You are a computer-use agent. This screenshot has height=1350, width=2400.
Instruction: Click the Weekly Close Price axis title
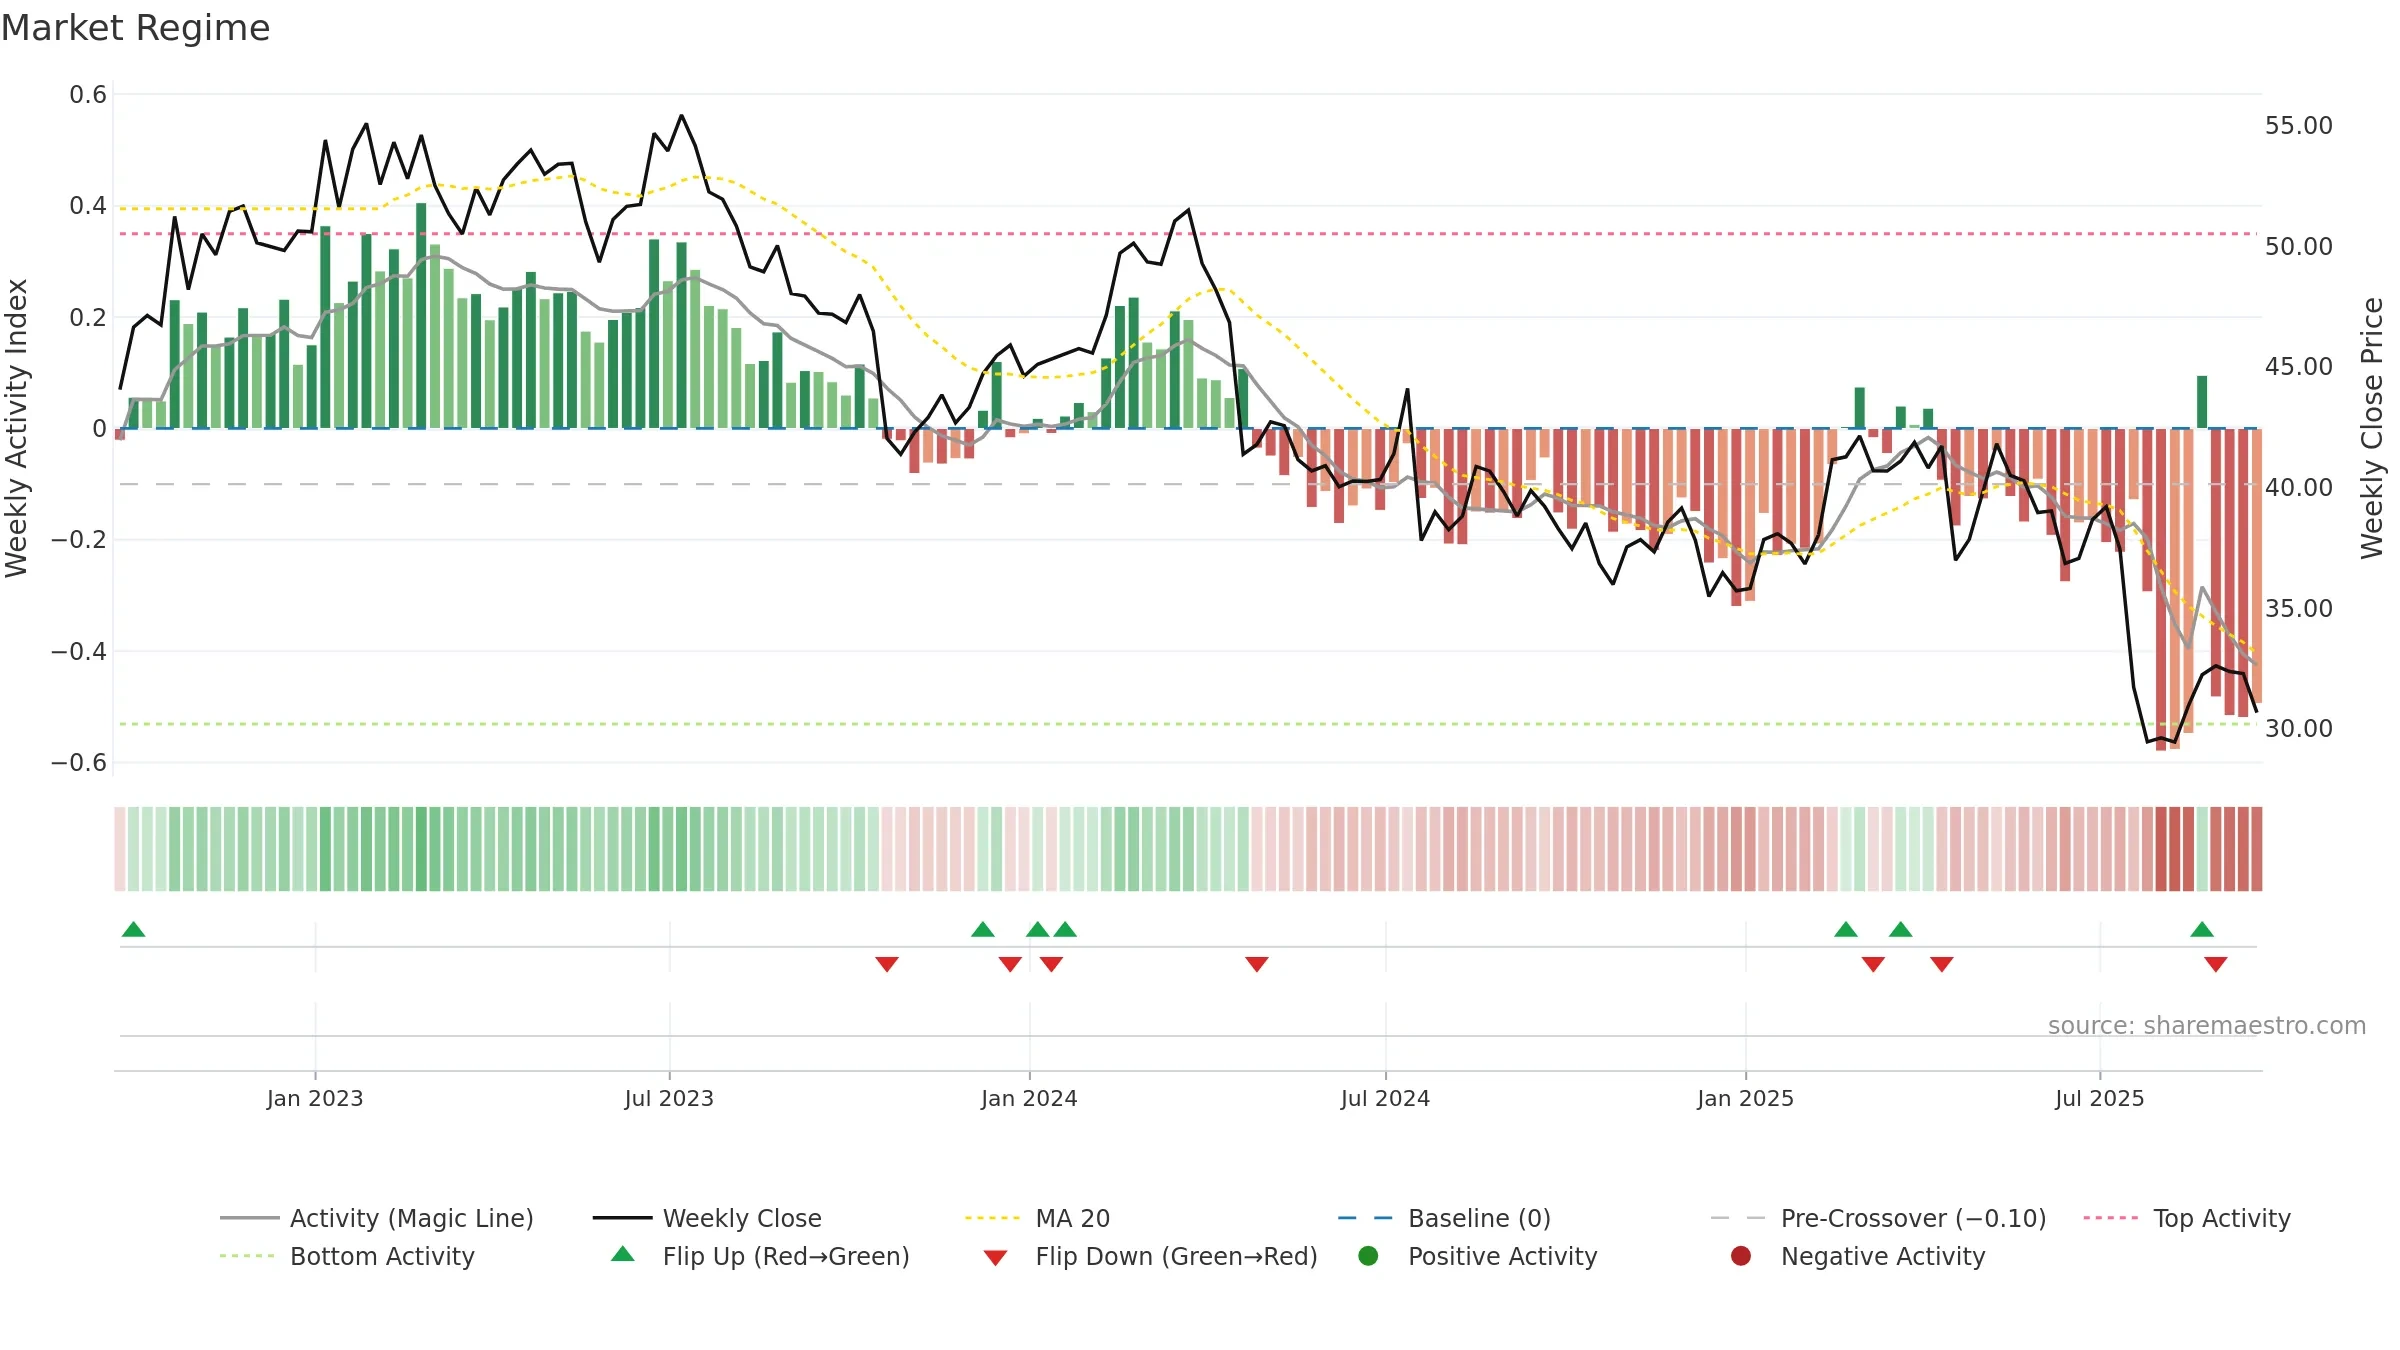2372,428
